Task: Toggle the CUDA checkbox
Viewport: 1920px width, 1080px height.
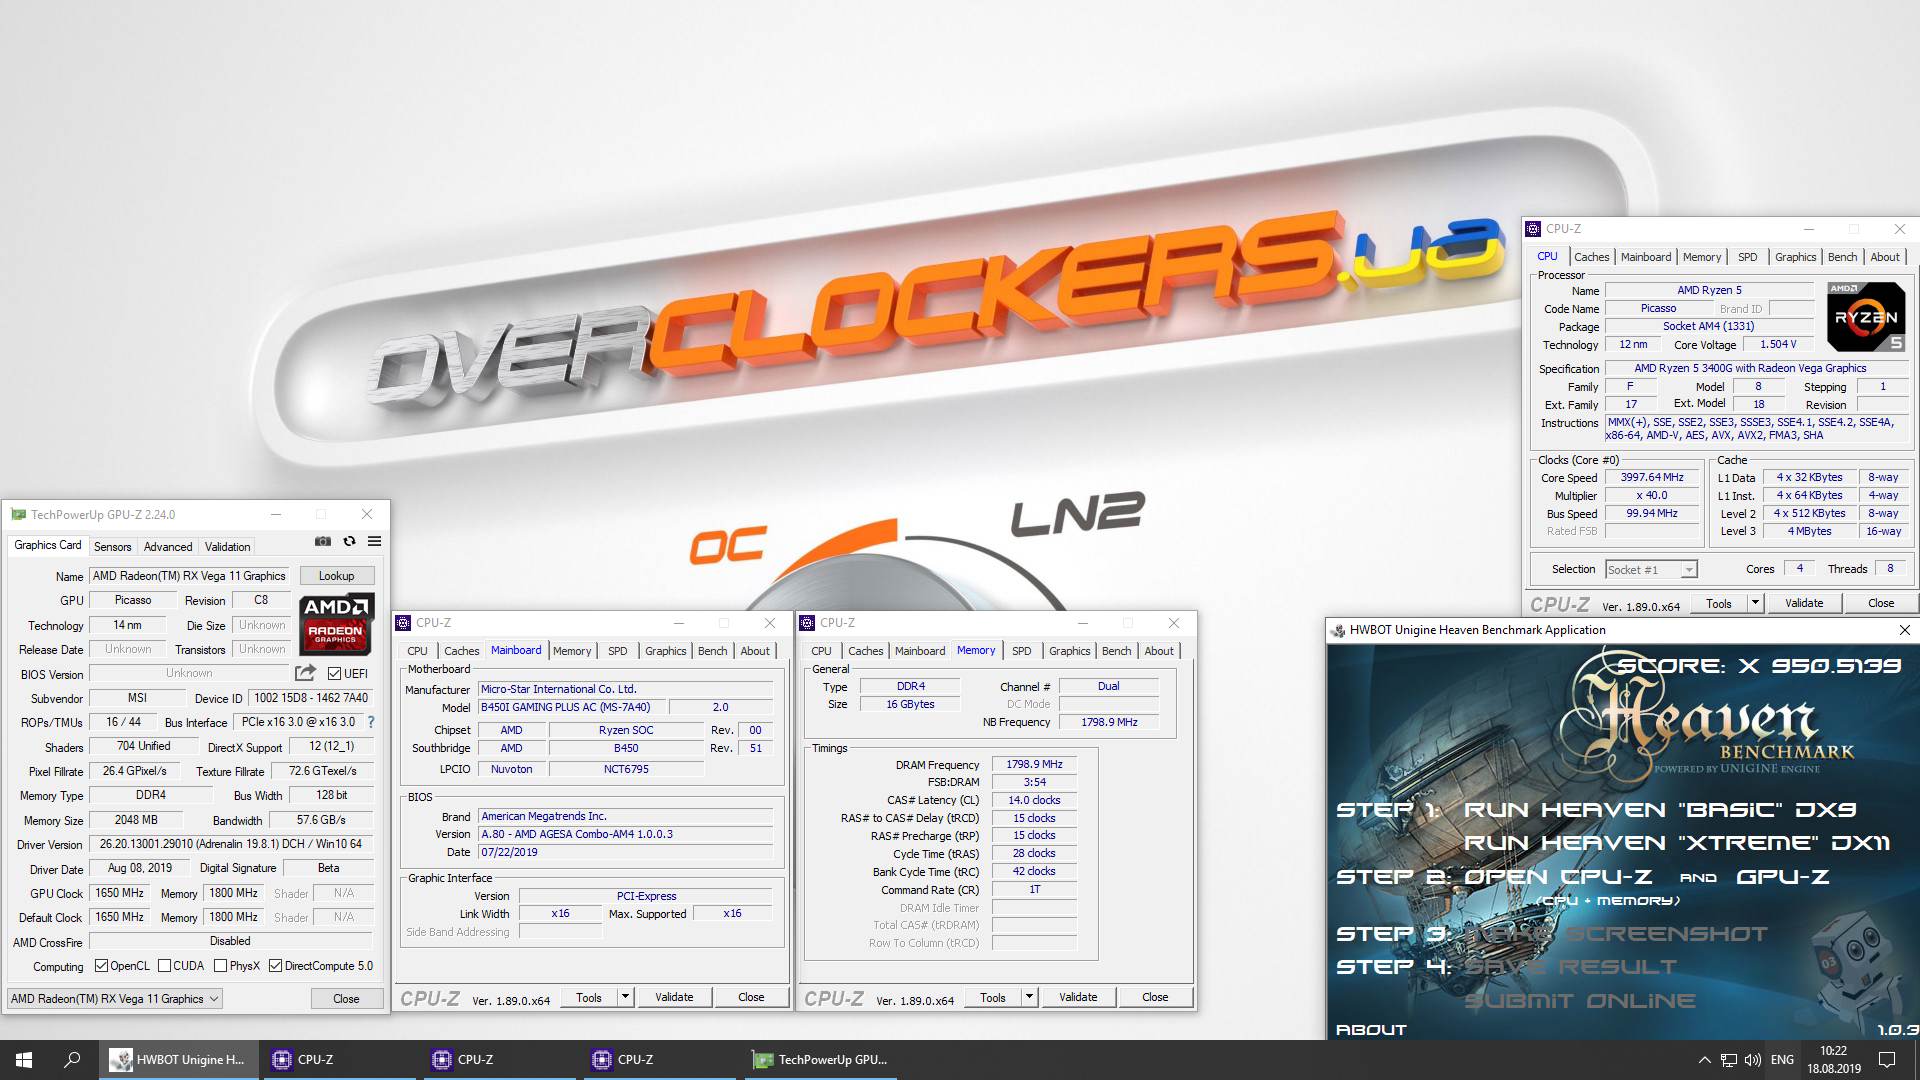Action: pos(164,966)
